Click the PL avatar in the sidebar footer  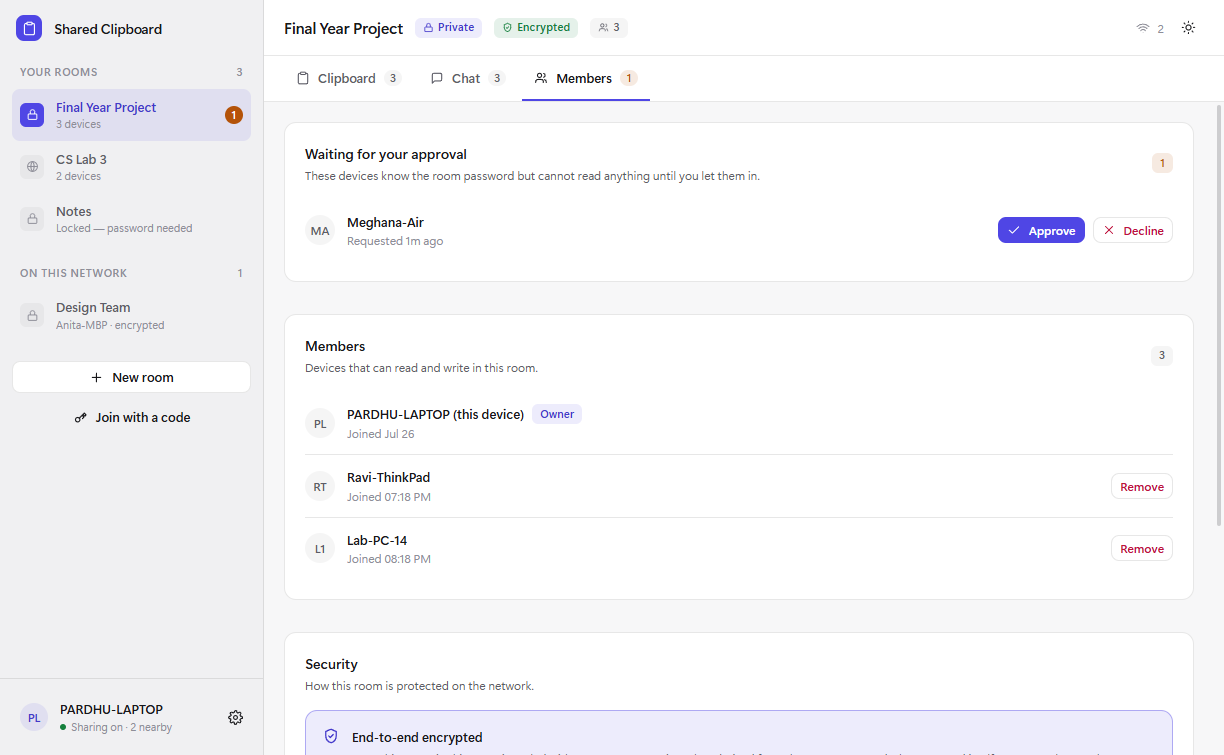pos(34,717)
